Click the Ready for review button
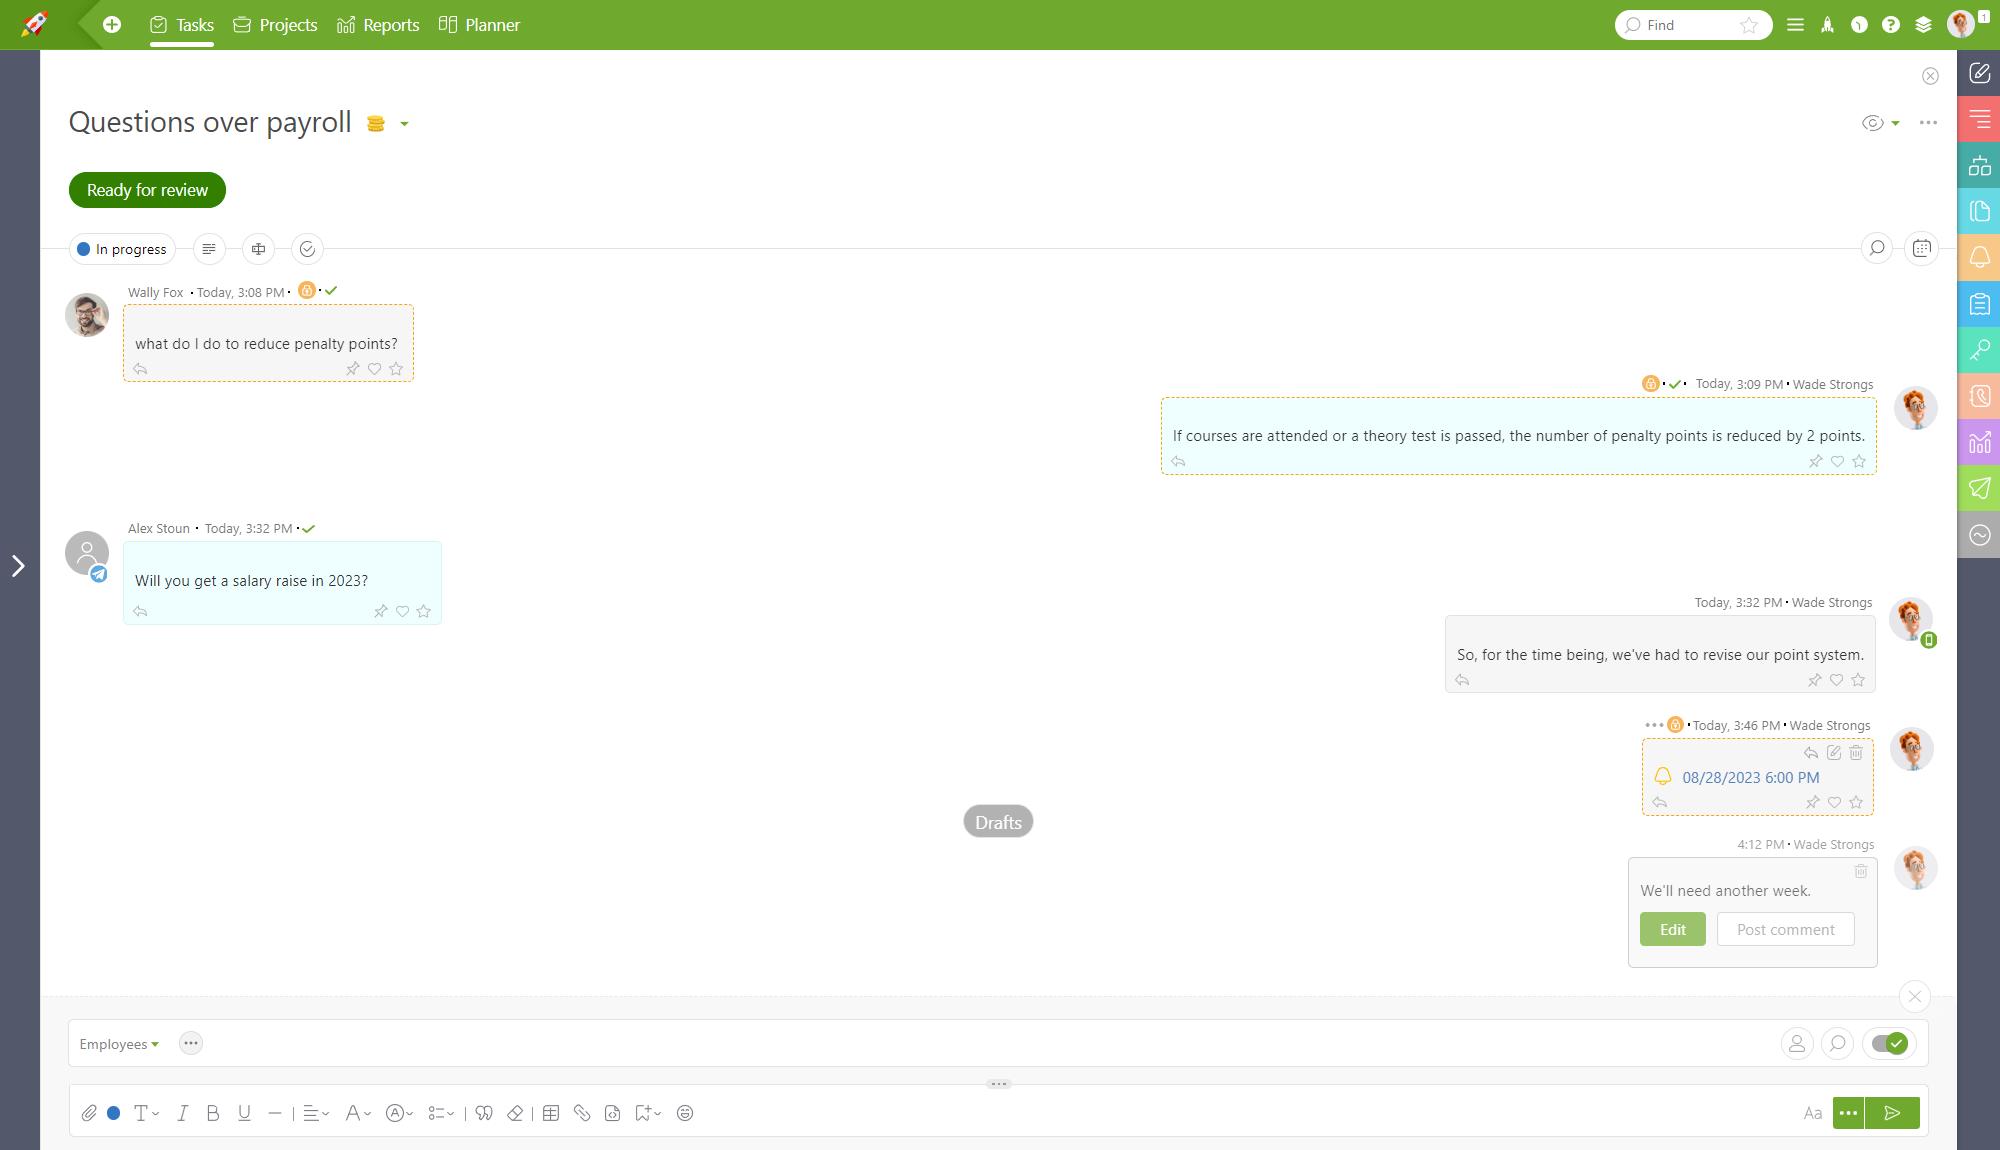 pos(146,189)
